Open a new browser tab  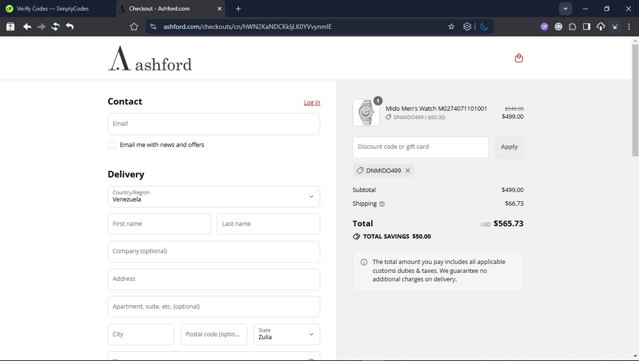point(238,9)
